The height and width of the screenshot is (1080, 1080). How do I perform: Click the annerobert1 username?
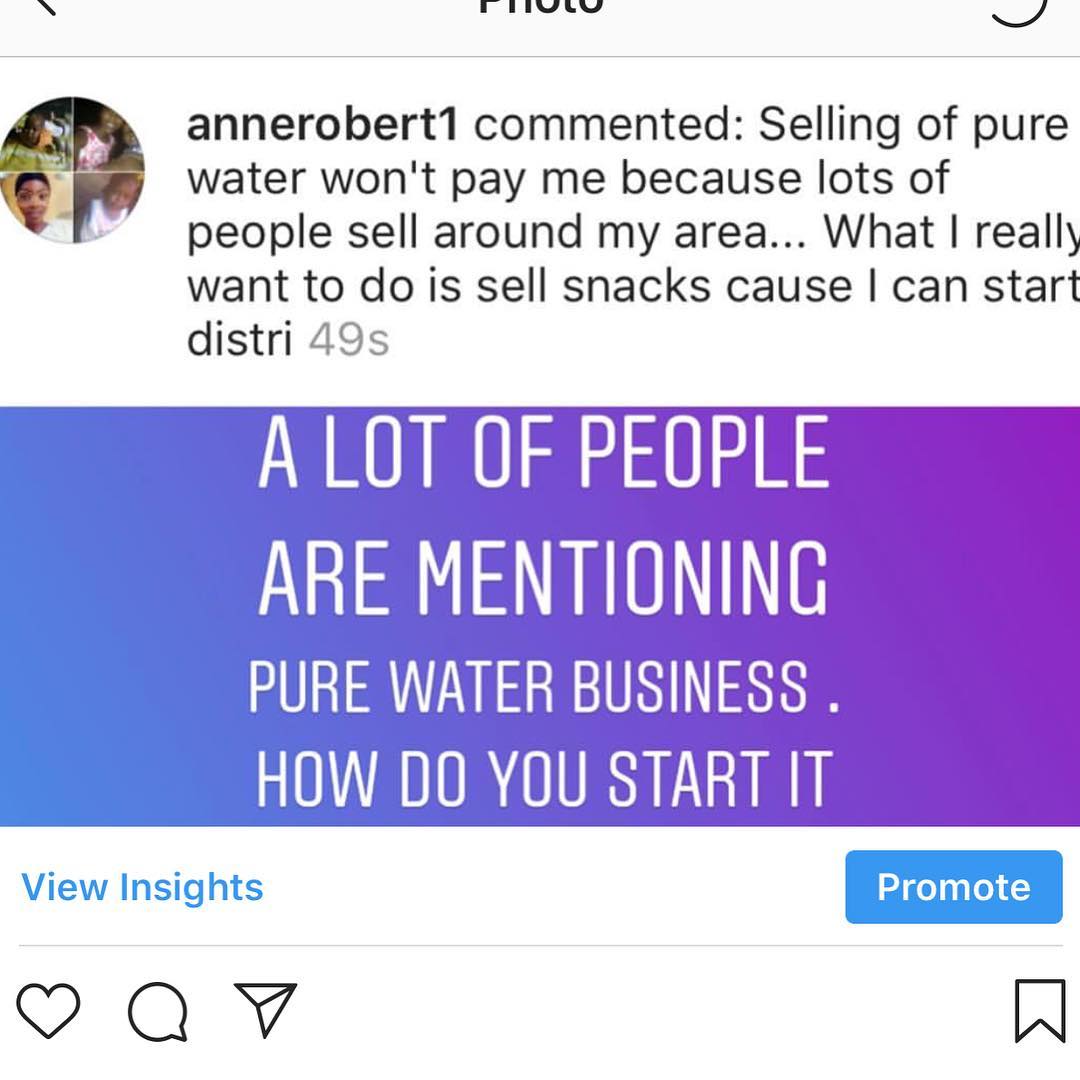pyautogui.click(x=323, y=125)
